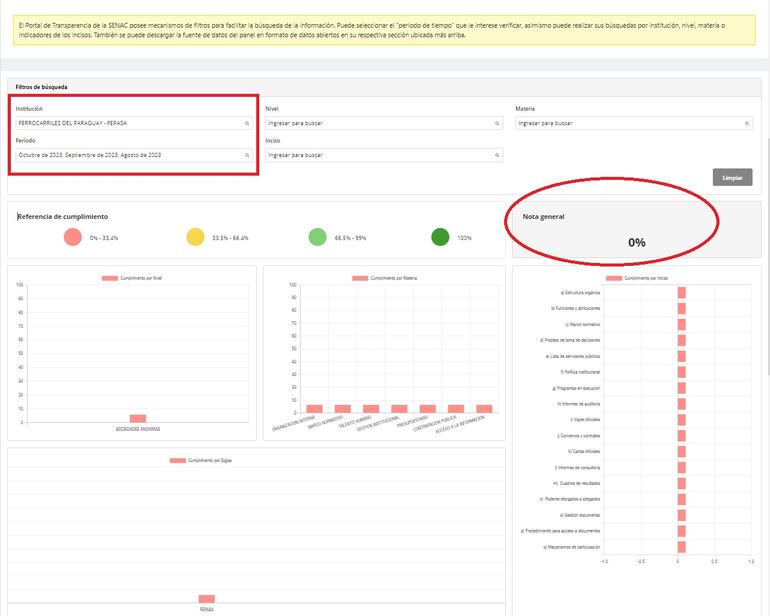Screen dimensions: 770x616
Task: Open the Institución dropdown showing FERROCARRILES DEL PARAGUAY
Action: (x=130, y=123)
